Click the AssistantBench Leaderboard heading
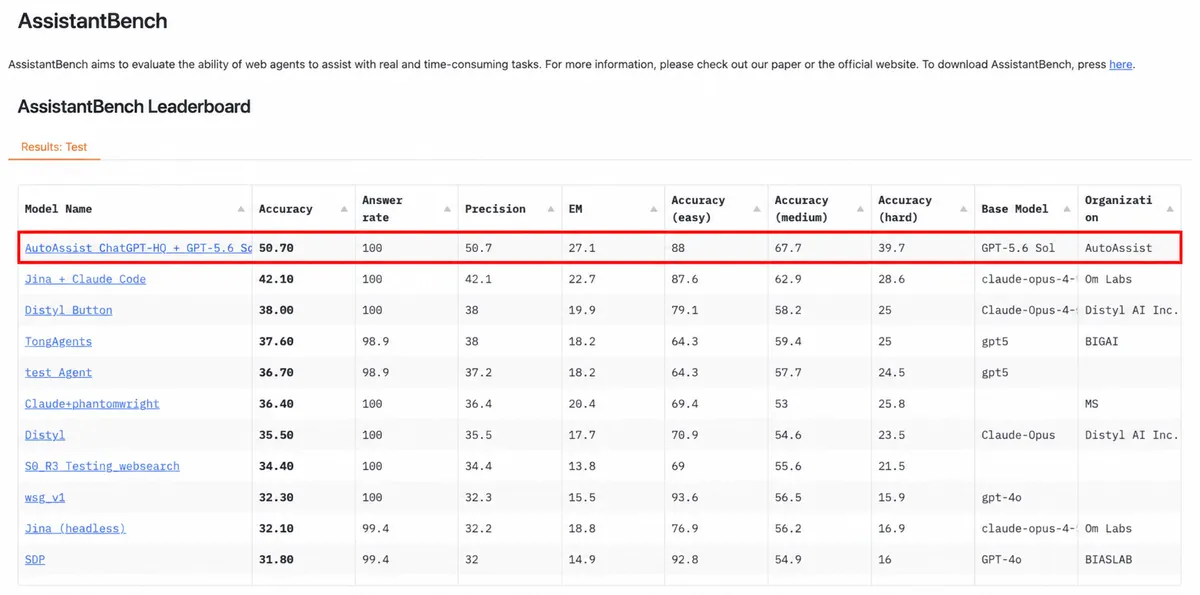 134,106
